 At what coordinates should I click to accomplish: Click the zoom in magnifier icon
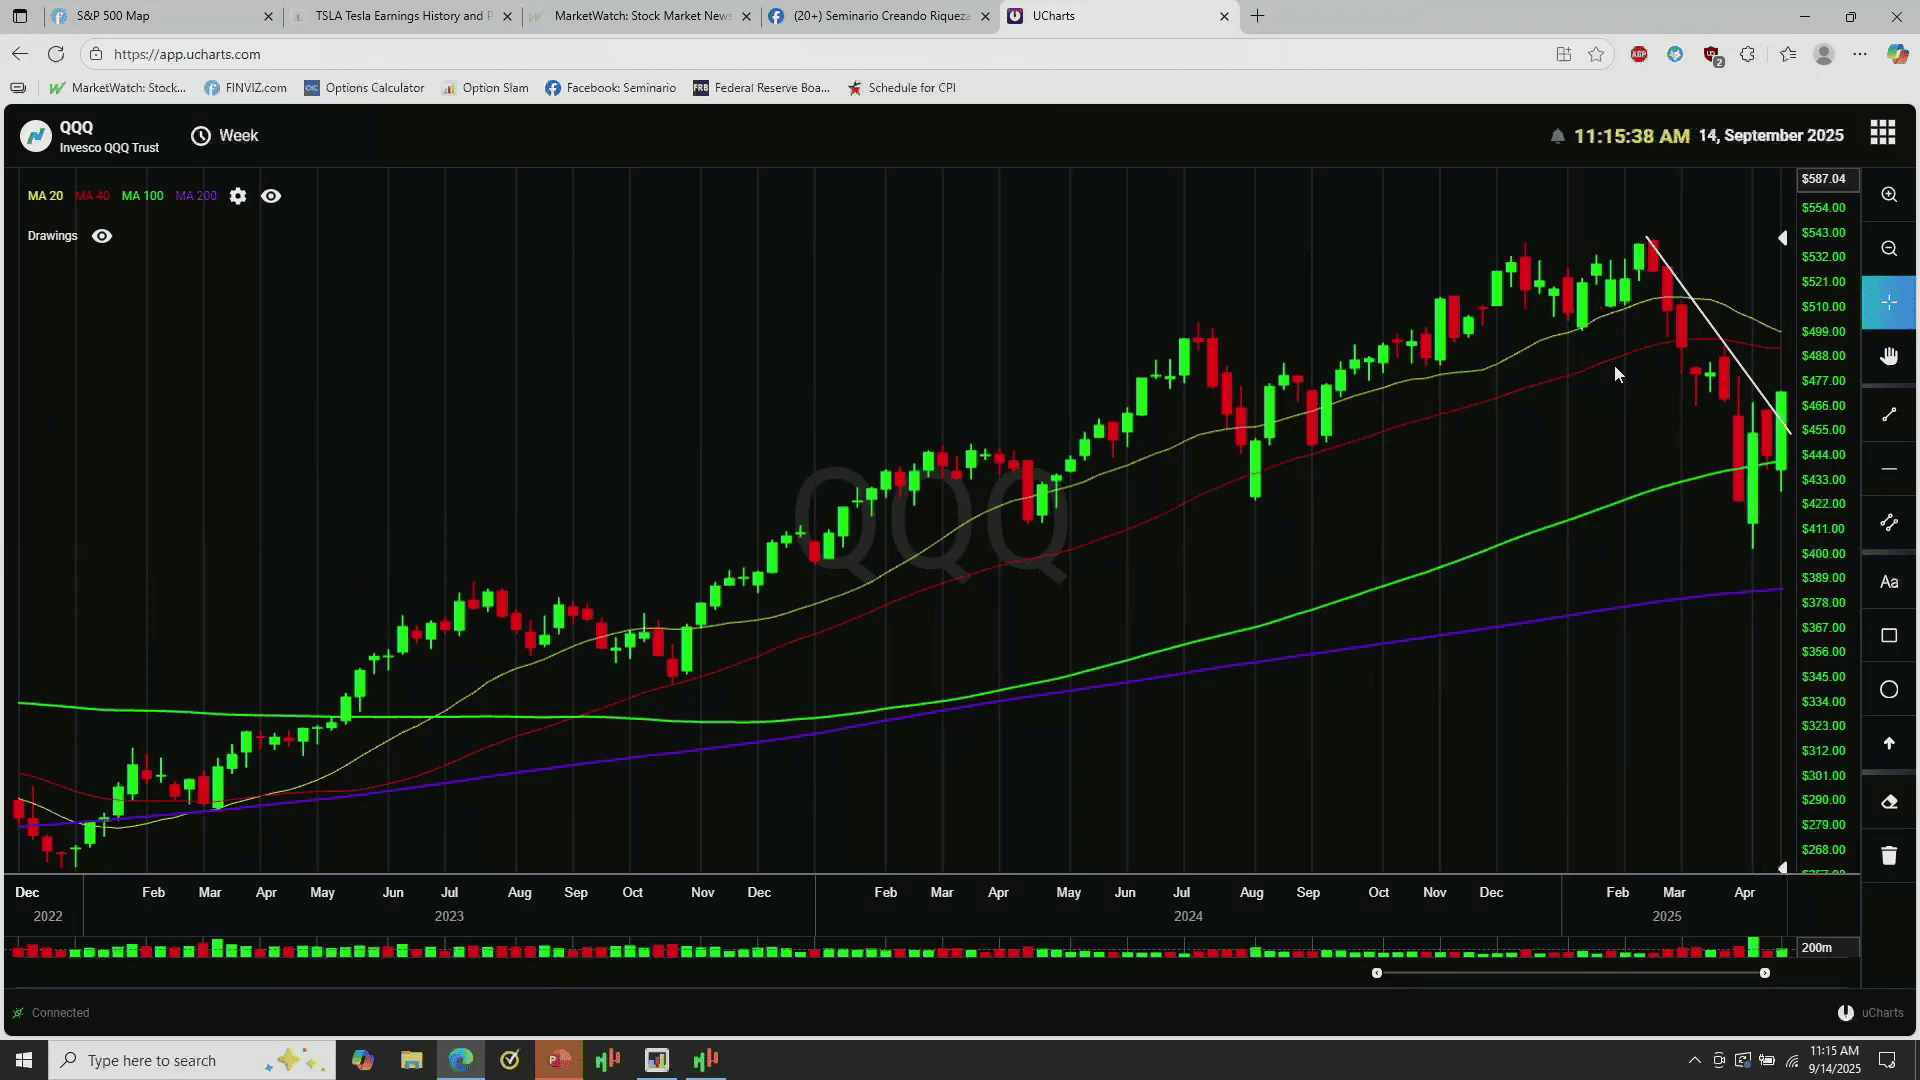[x=1888, y=195]
